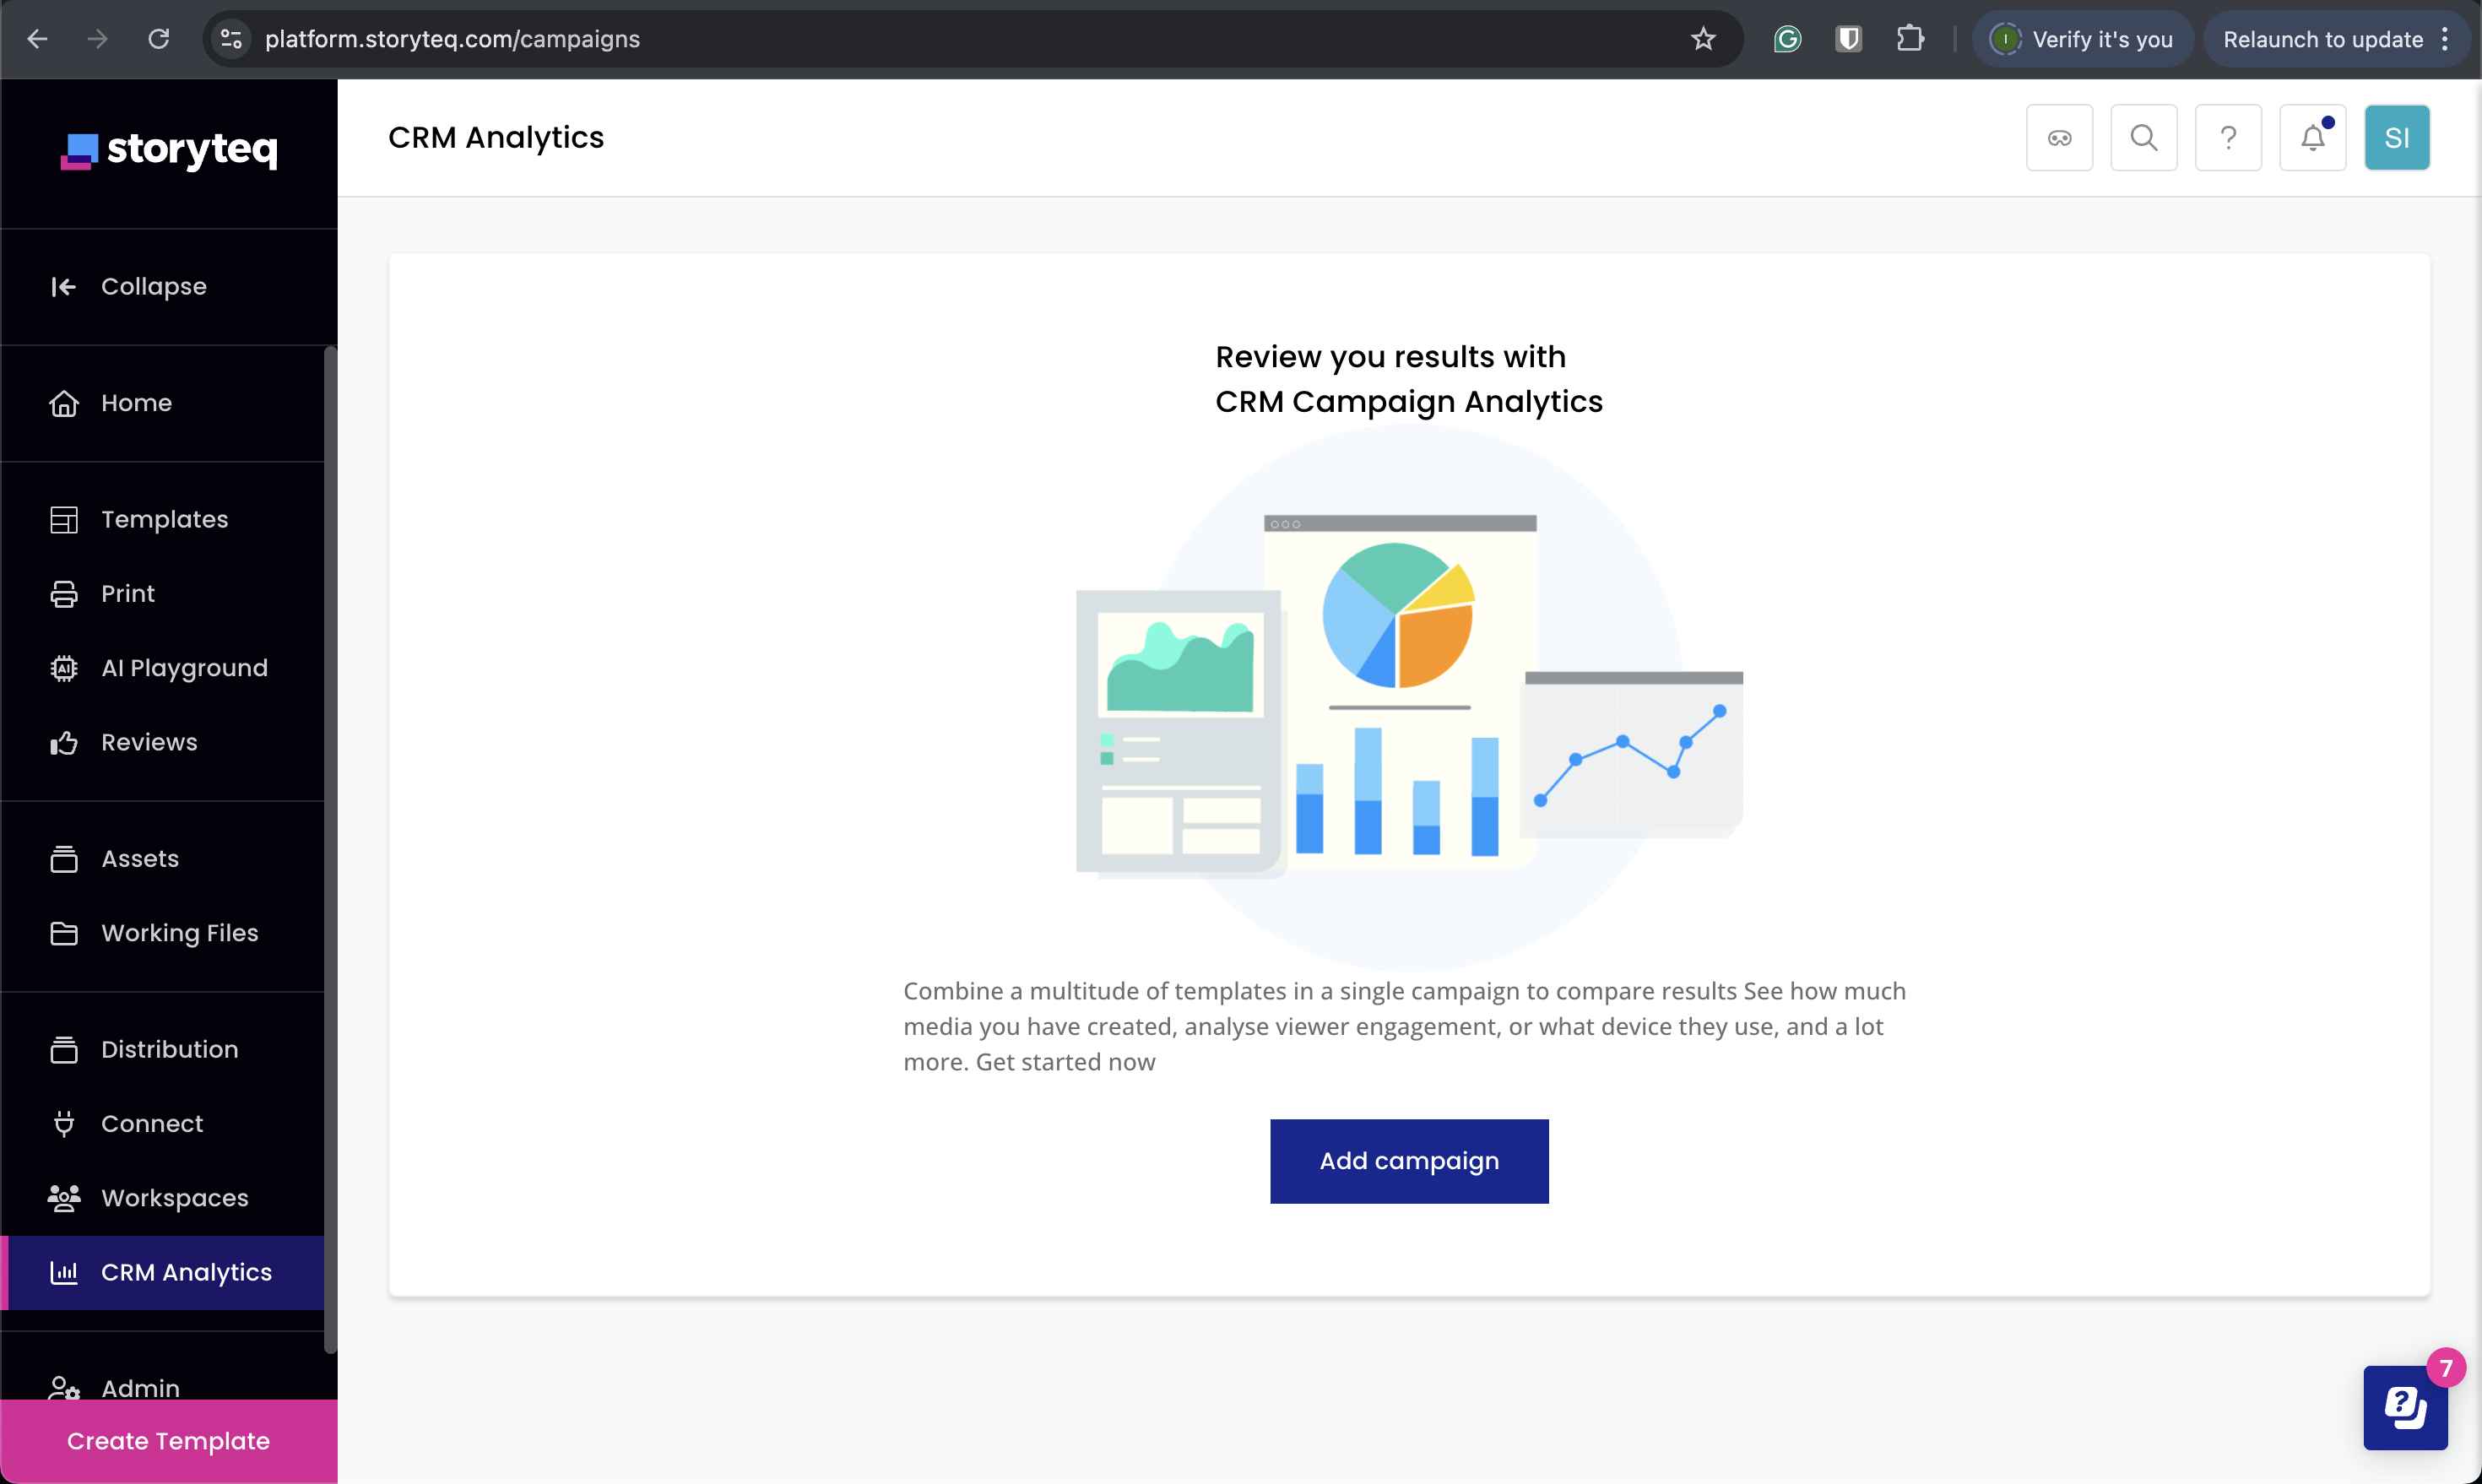The image size is (2482, 1484).
Task: Click the sidebar scrollbar
Action: click(330, 850)
